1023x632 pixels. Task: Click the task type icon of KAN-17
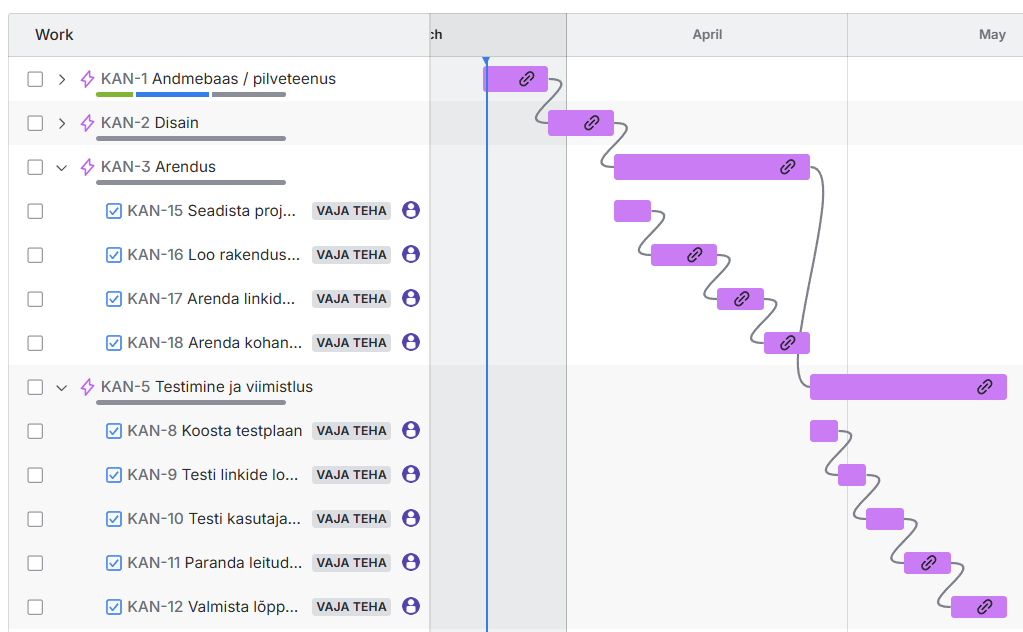114,299
